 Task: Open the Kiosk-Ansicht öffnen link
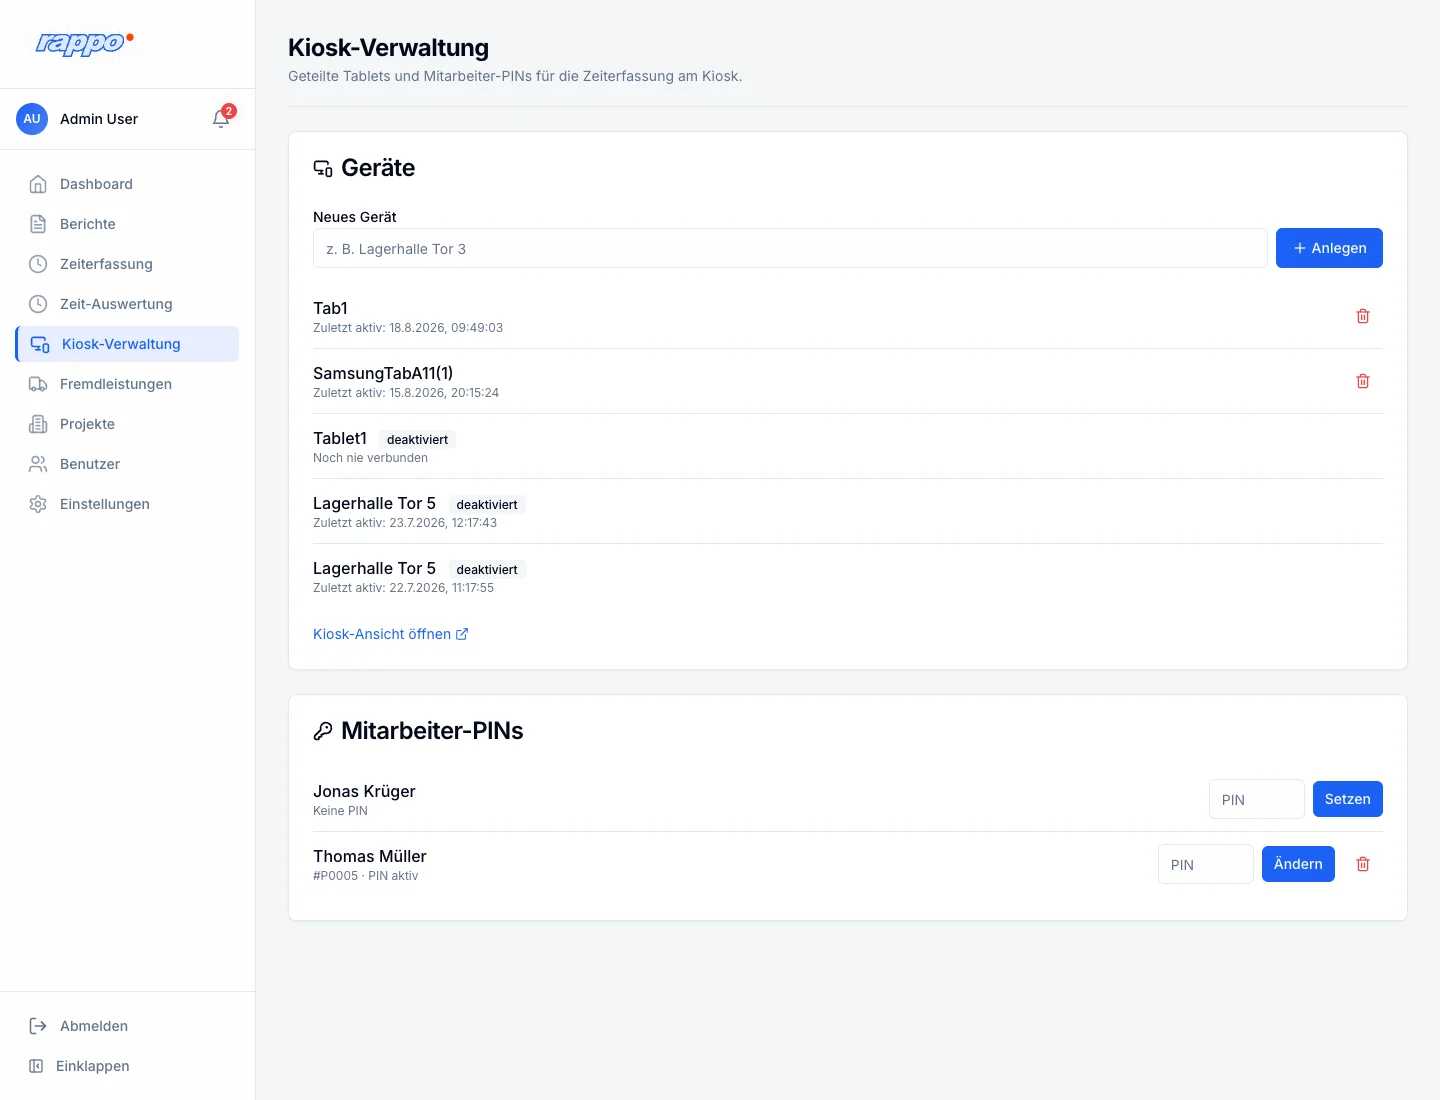tap(391, 634)
